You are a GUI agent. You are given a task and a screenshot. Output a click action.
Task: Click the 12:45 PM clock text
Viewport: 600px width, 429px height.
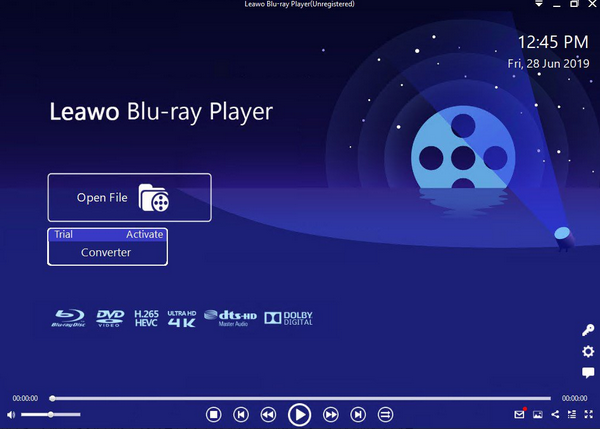click(553, 42)
